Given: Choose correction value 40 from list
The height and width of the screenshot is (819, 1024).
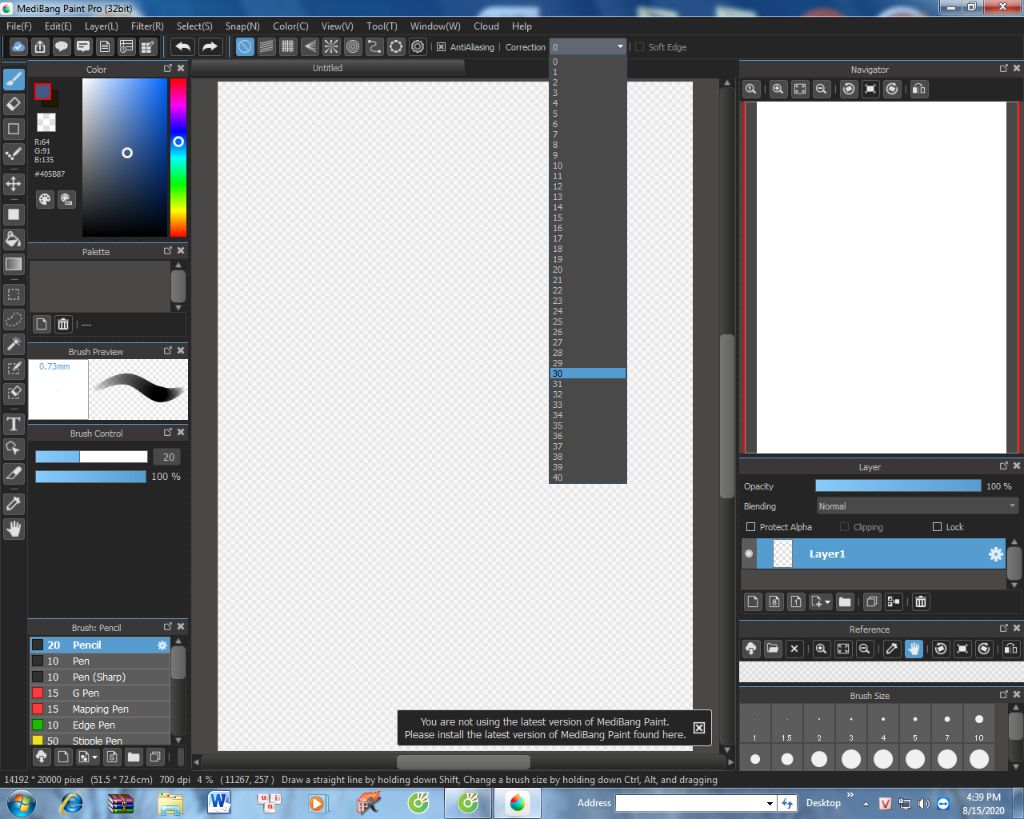Looking at the screenshot, I should pos(588,477).
